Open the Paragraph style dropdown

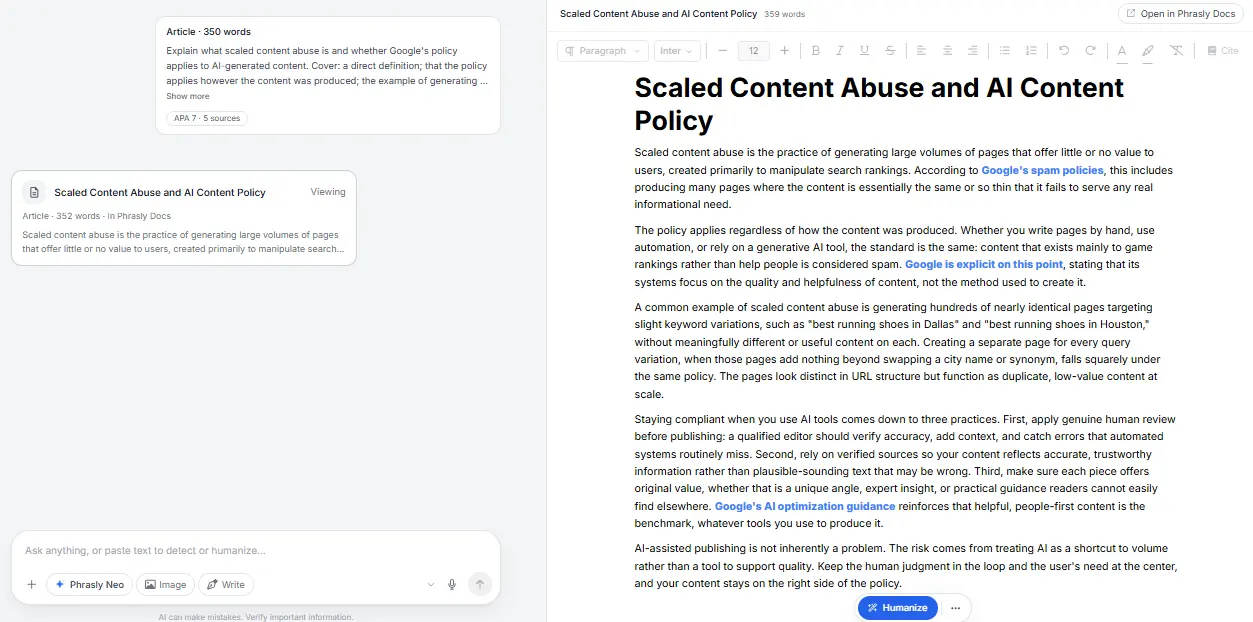tap(602, 51)
